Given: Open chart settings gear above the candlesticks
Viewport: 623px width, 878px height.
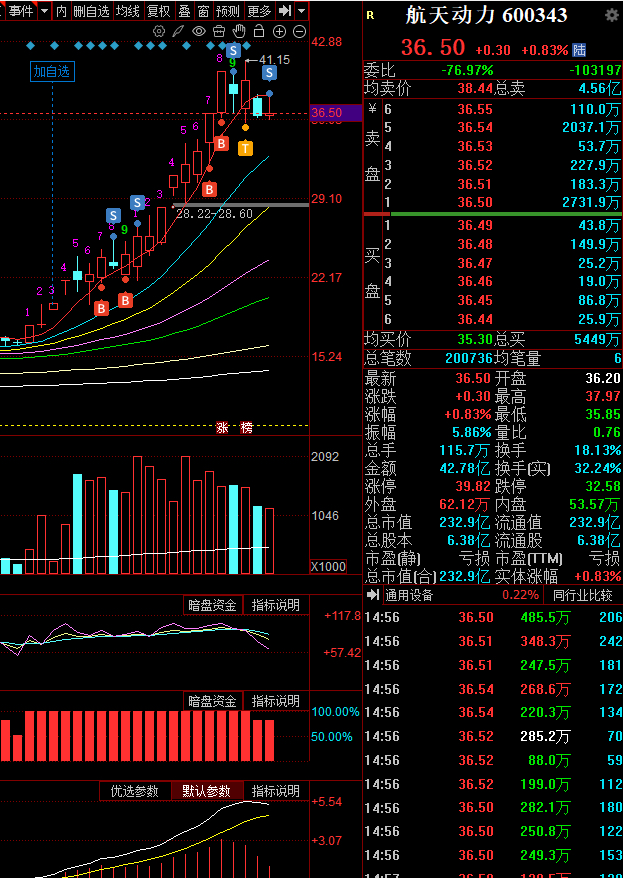Looking at the screenshot, I should [160, 31].
